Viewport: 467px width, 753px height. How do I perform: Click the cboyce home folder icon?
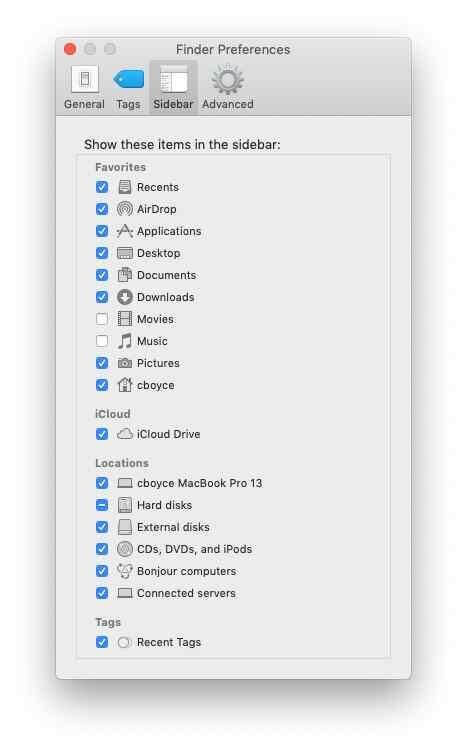pos(125,385)
